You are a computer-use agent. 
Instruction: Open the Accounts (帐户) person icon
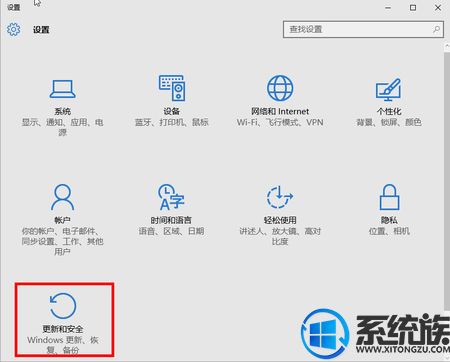tap(62, 197)
